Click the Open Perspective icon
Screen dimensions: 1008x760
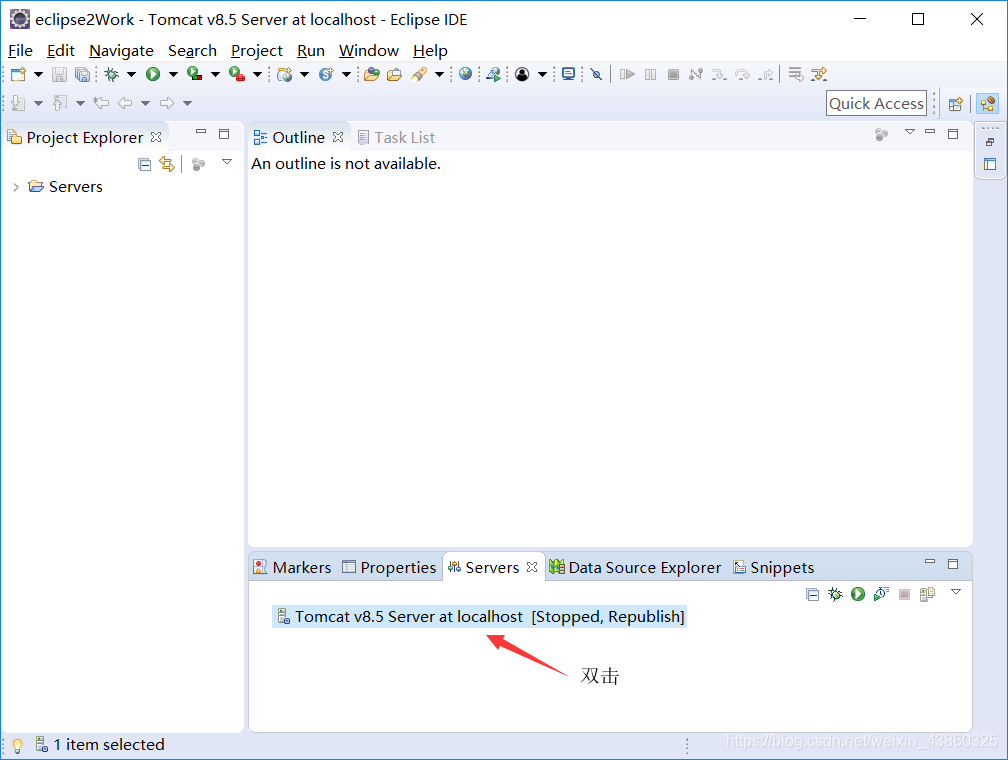(956, 104)
